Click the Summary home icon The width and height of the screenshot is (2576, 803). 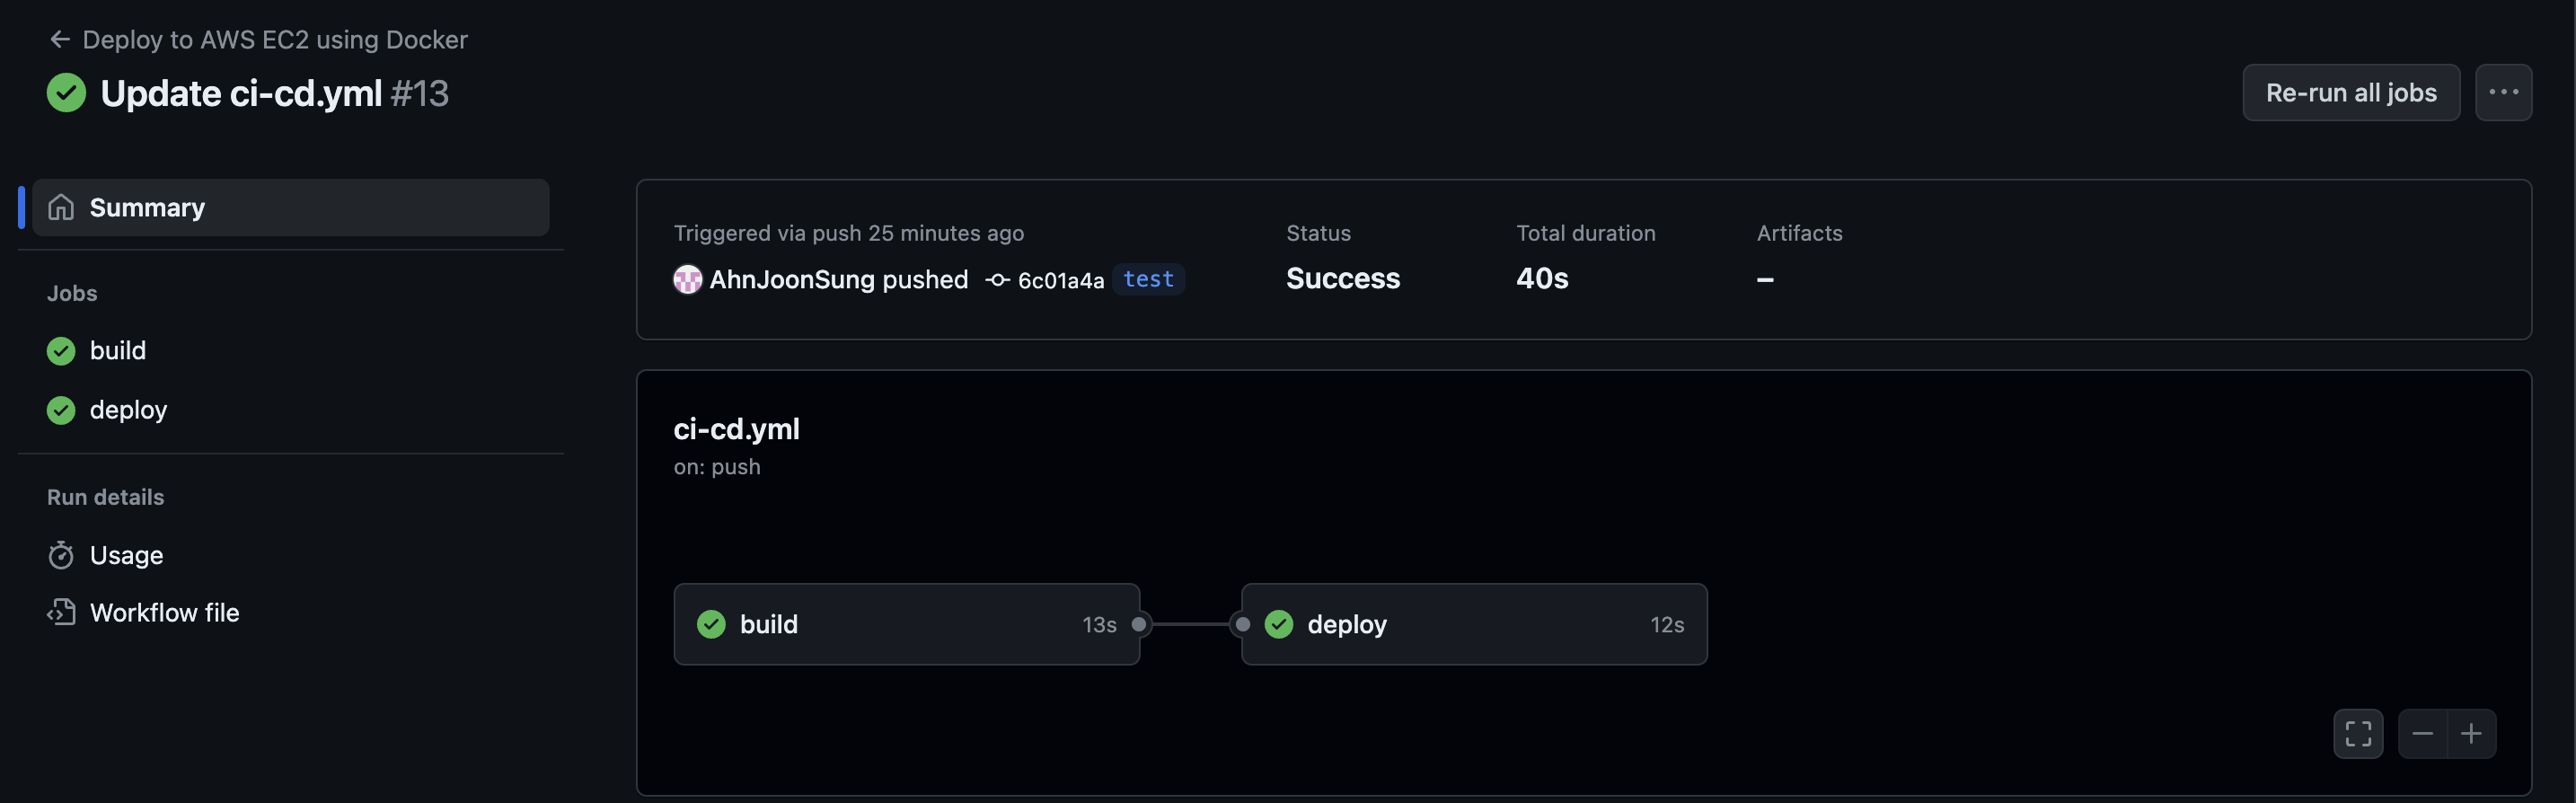(x=61, y=207)
